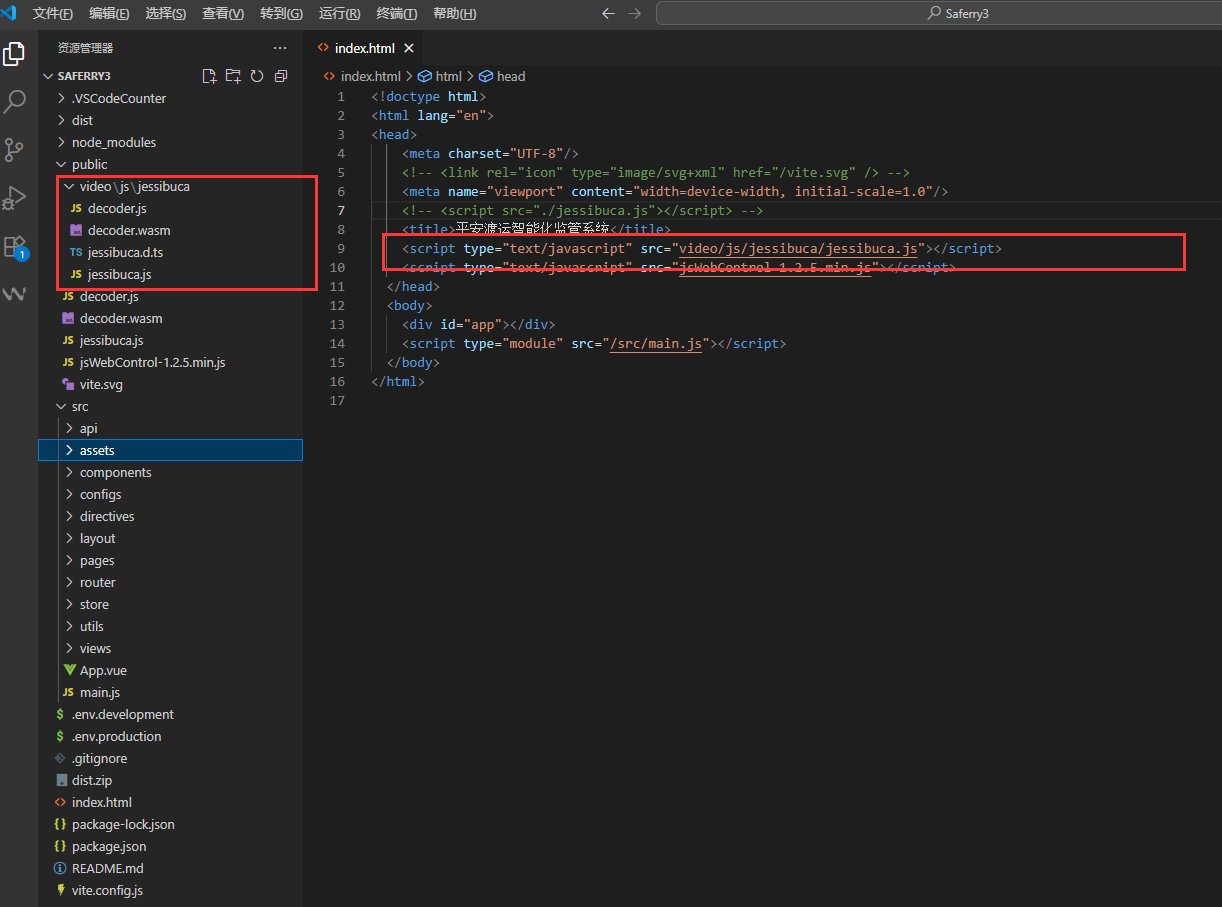Click the head breadcrumb above the editor
The image size is (1222, 907).
pos(509,75)
